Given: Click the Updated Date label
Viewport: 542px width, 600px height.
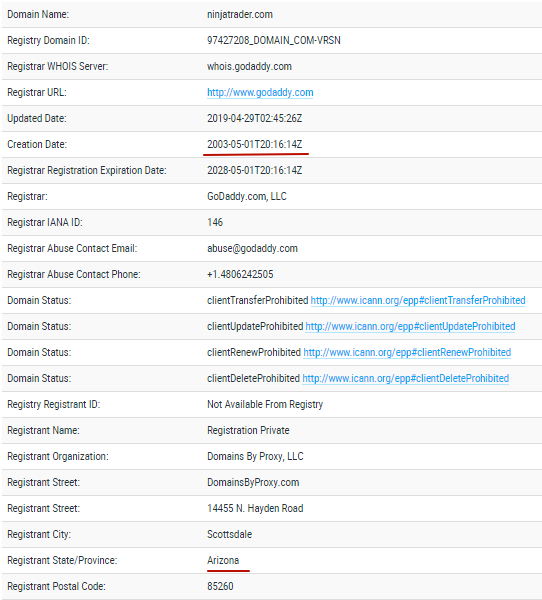Looking at the screenshot, I should tap(37, 118).
